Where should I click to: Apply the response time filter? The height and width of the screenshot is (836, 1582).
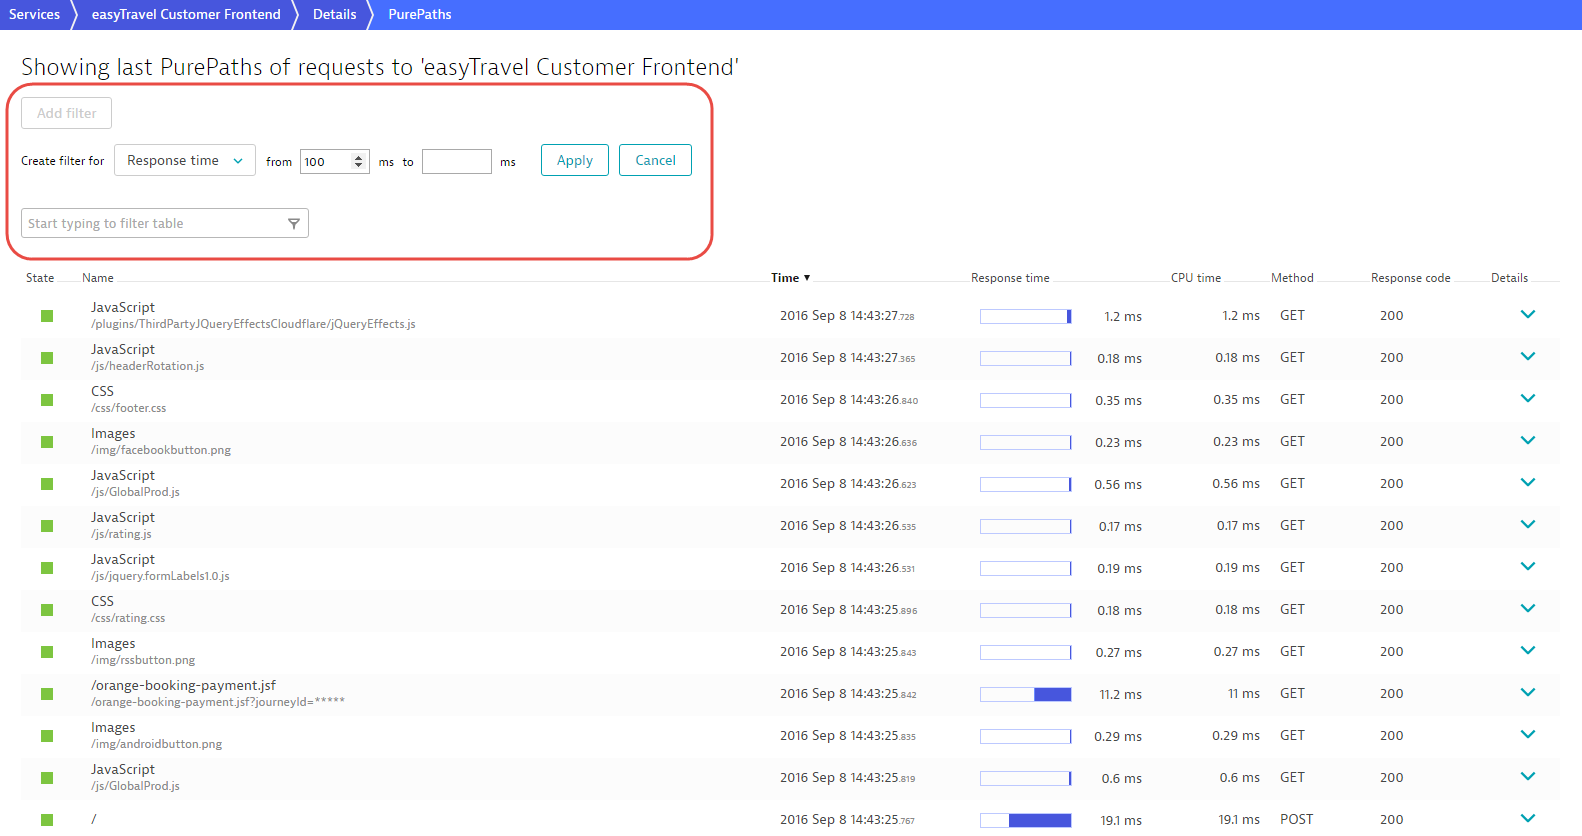pos(575,160)
